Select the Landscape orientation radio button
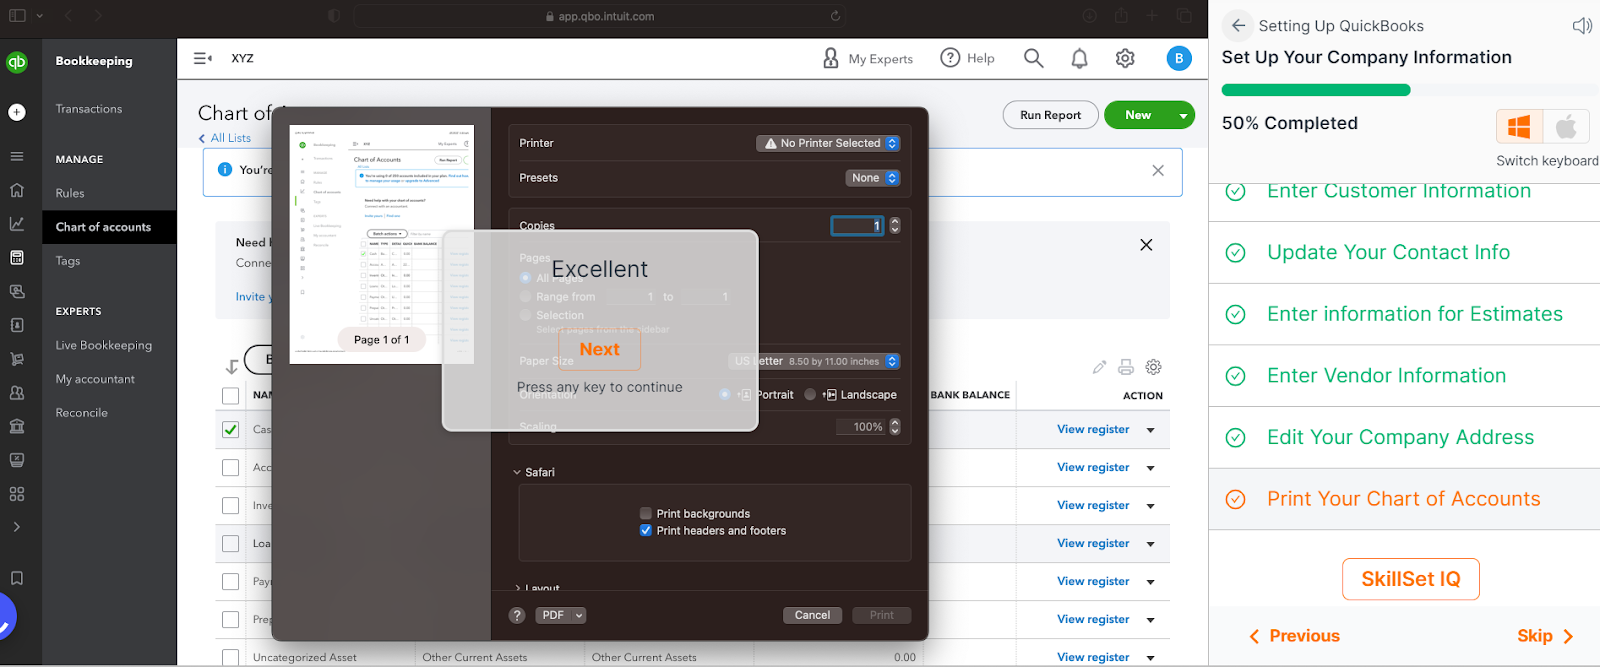 [810, 395]
